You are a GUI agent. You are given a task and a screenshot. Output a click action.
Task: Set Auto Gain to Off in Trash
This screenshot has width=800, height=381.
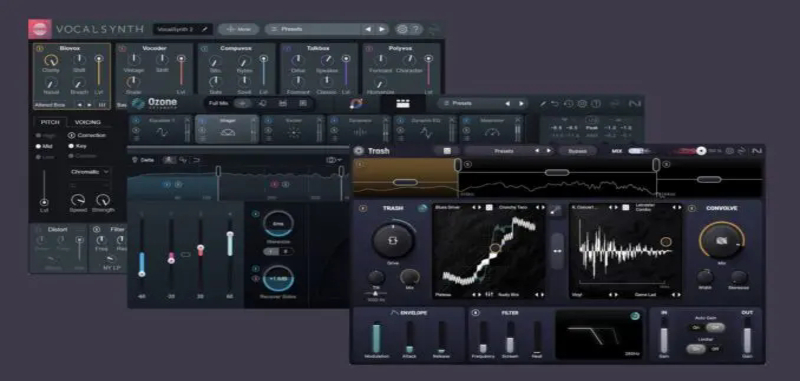(x=715, y=327)
